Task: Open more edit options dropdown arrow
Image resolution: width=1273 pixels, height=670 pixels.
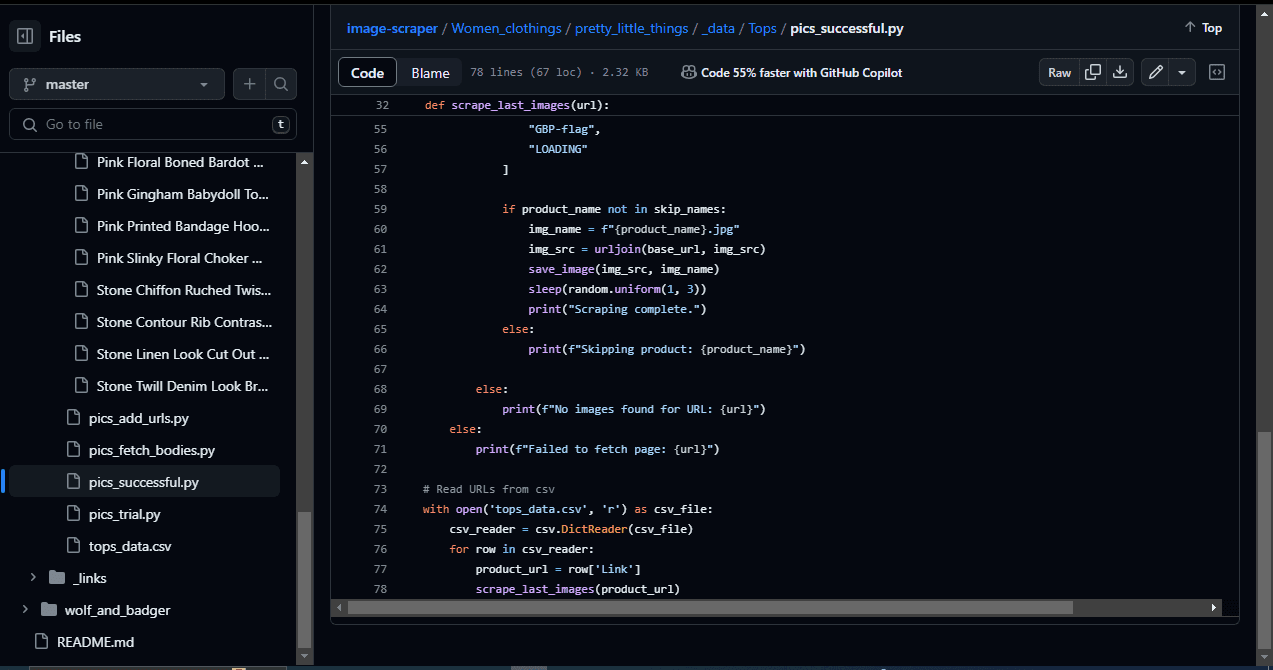Action: [x=1182, y=72]
